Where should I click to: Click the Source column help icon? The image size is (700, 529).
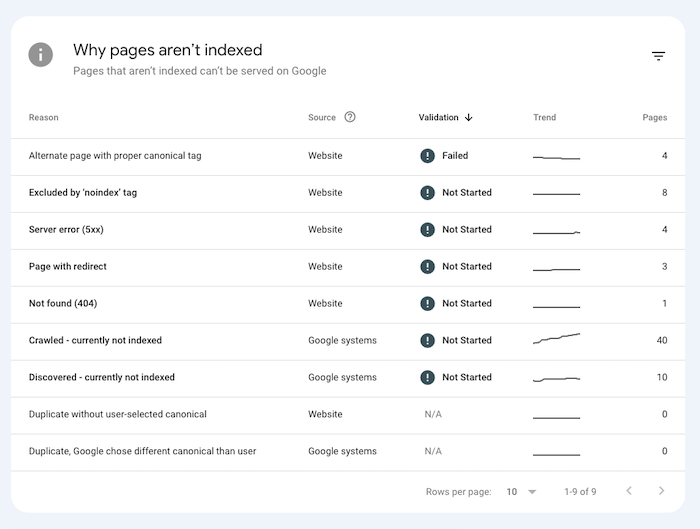pos(350,117)
